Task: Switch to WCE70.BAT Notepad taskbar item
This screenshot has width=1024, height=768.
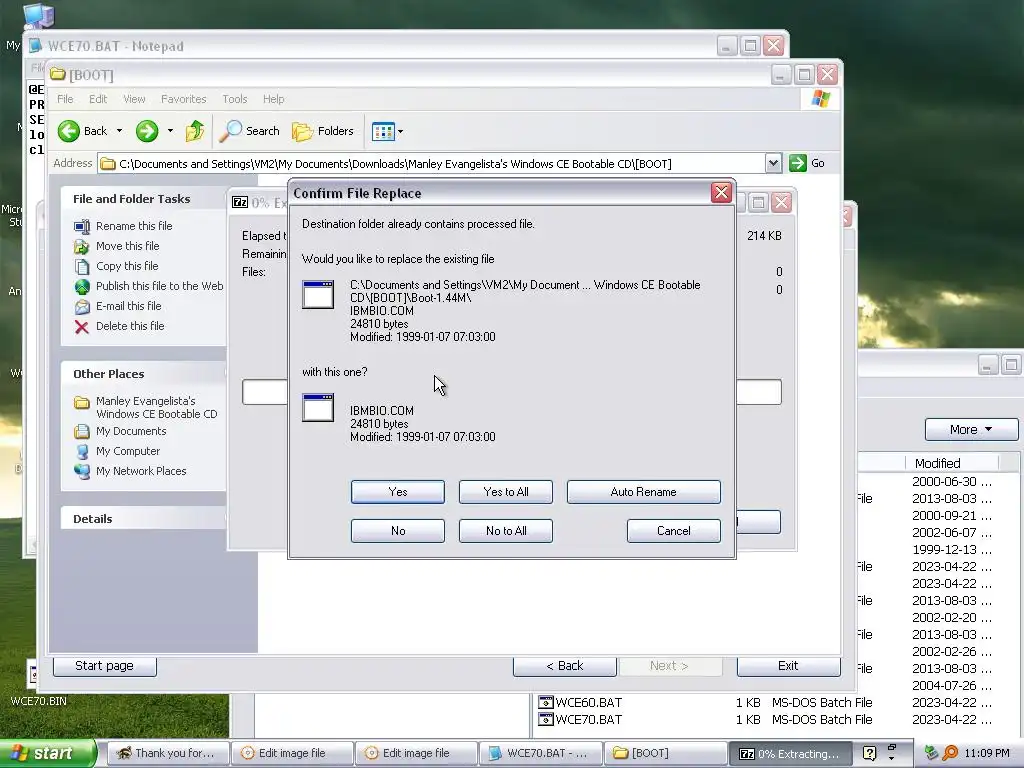Action: point(539,753)
